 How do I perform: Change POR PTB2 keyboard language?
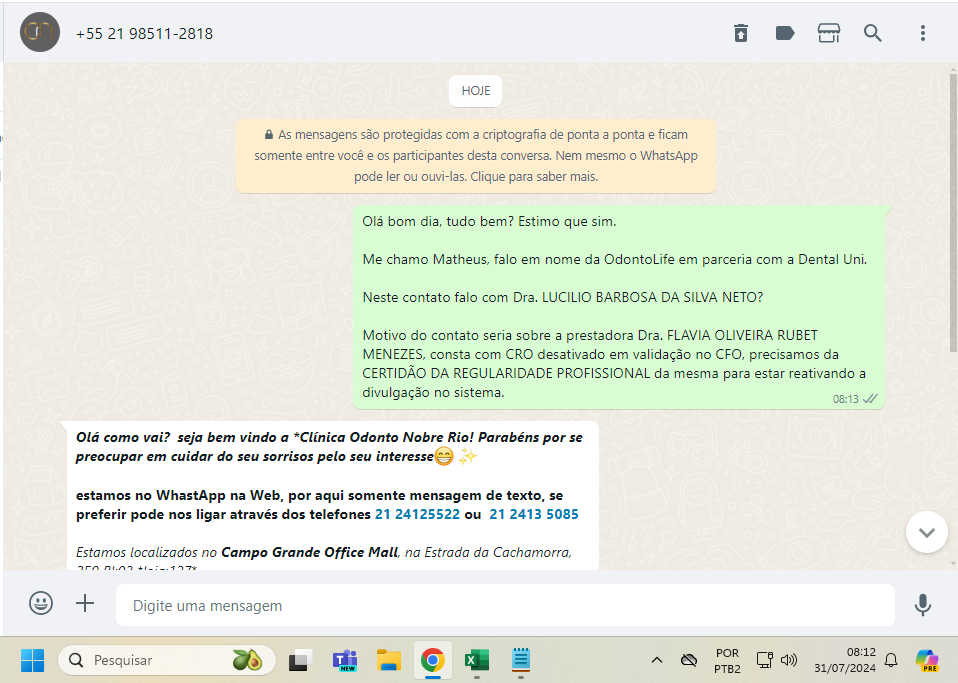tap(727, 661)
